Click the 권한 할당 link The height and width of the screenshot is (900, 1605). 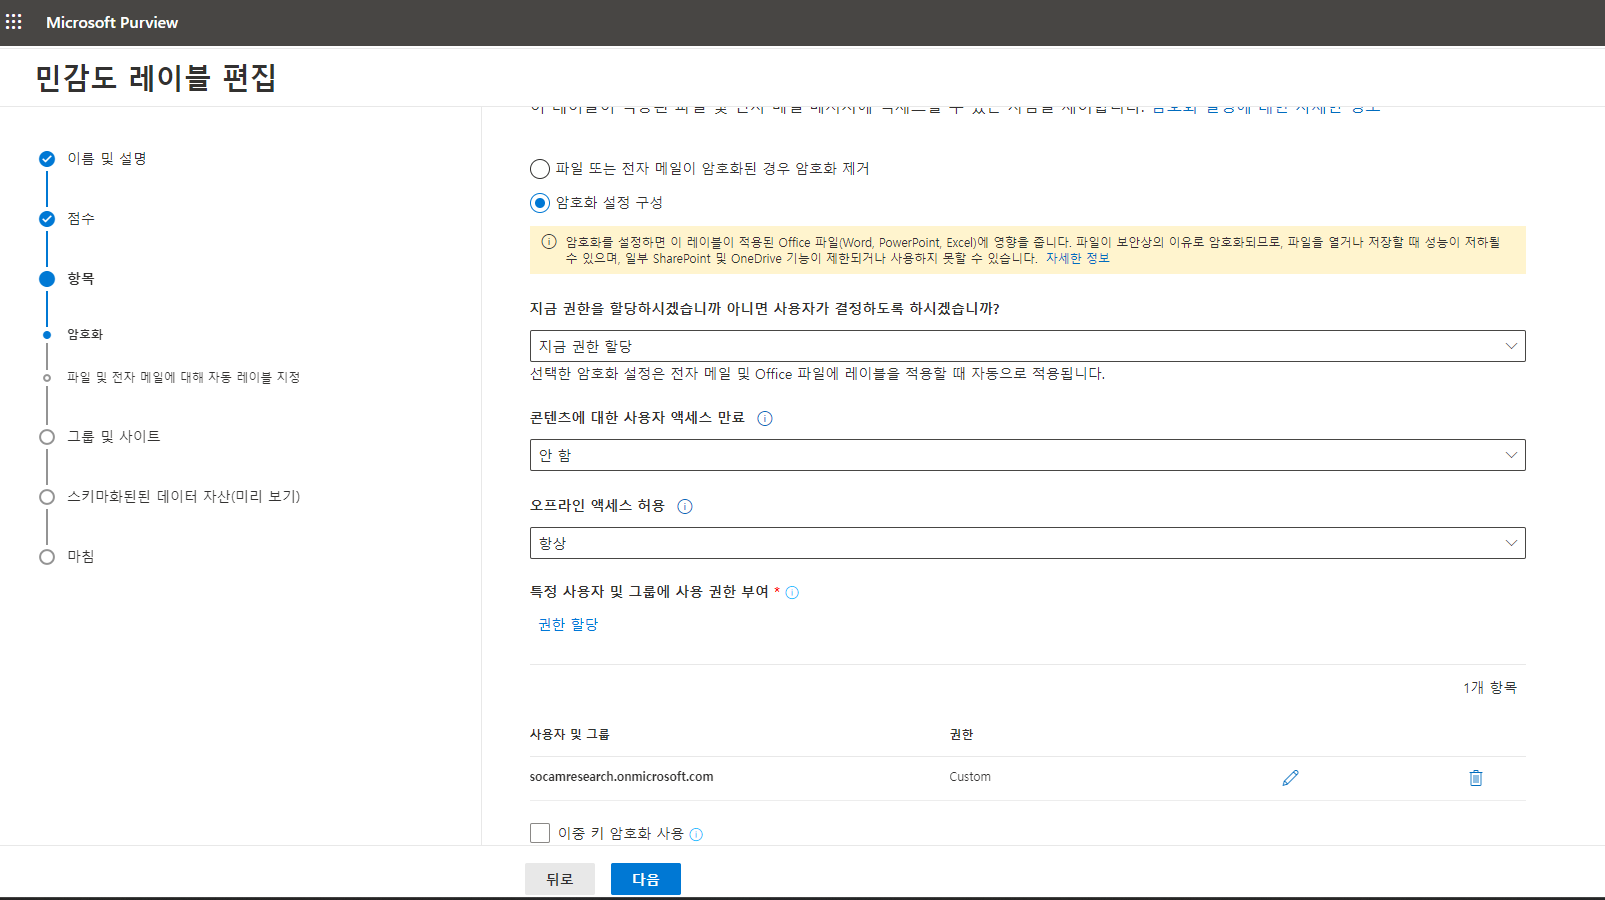tap(568, 625)
